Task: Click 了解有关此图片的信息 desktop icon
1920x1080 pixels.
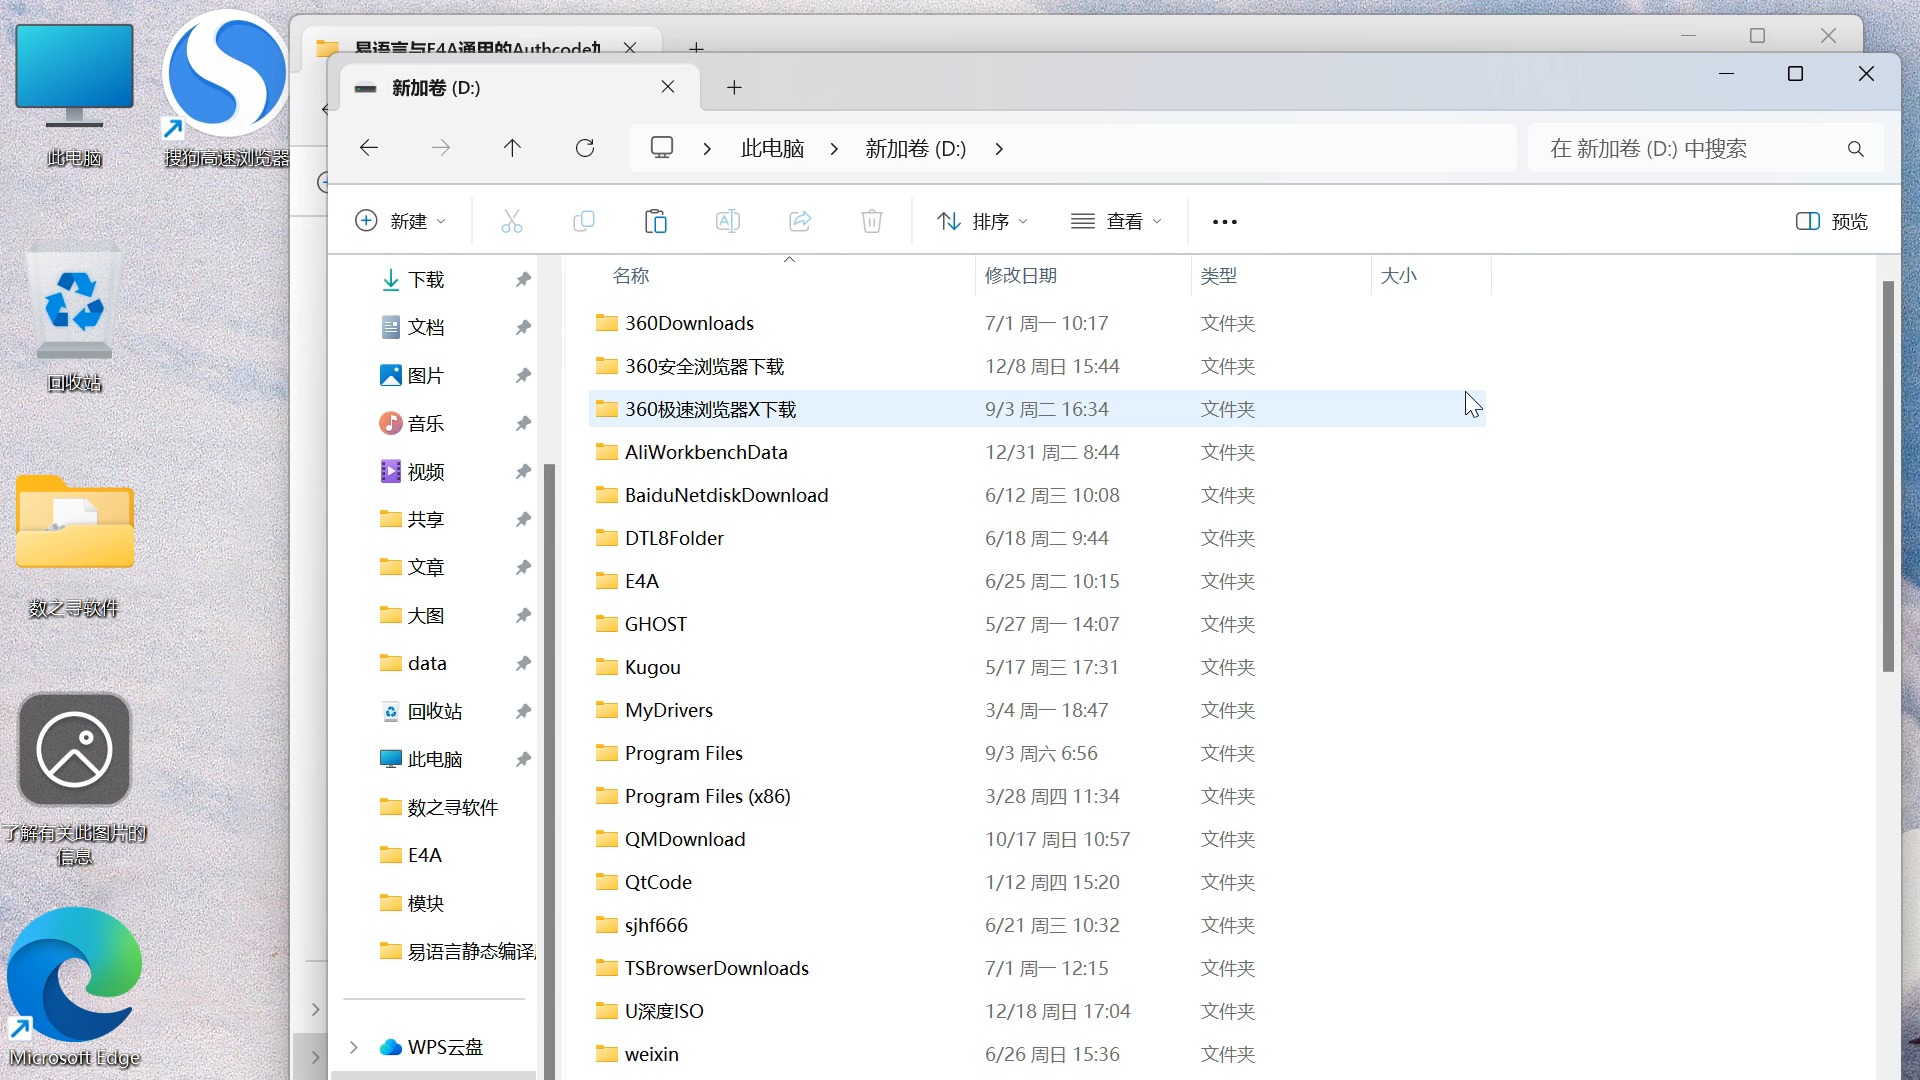Action: 74,780
